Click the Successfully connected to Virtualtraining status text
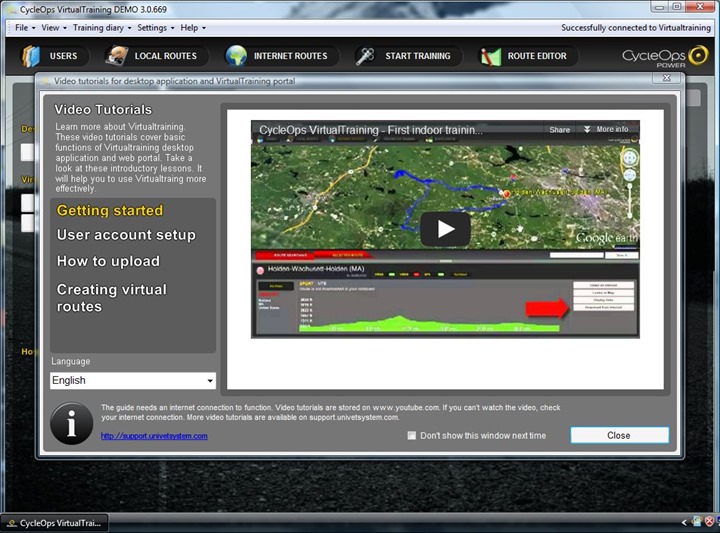 point(636,28)
